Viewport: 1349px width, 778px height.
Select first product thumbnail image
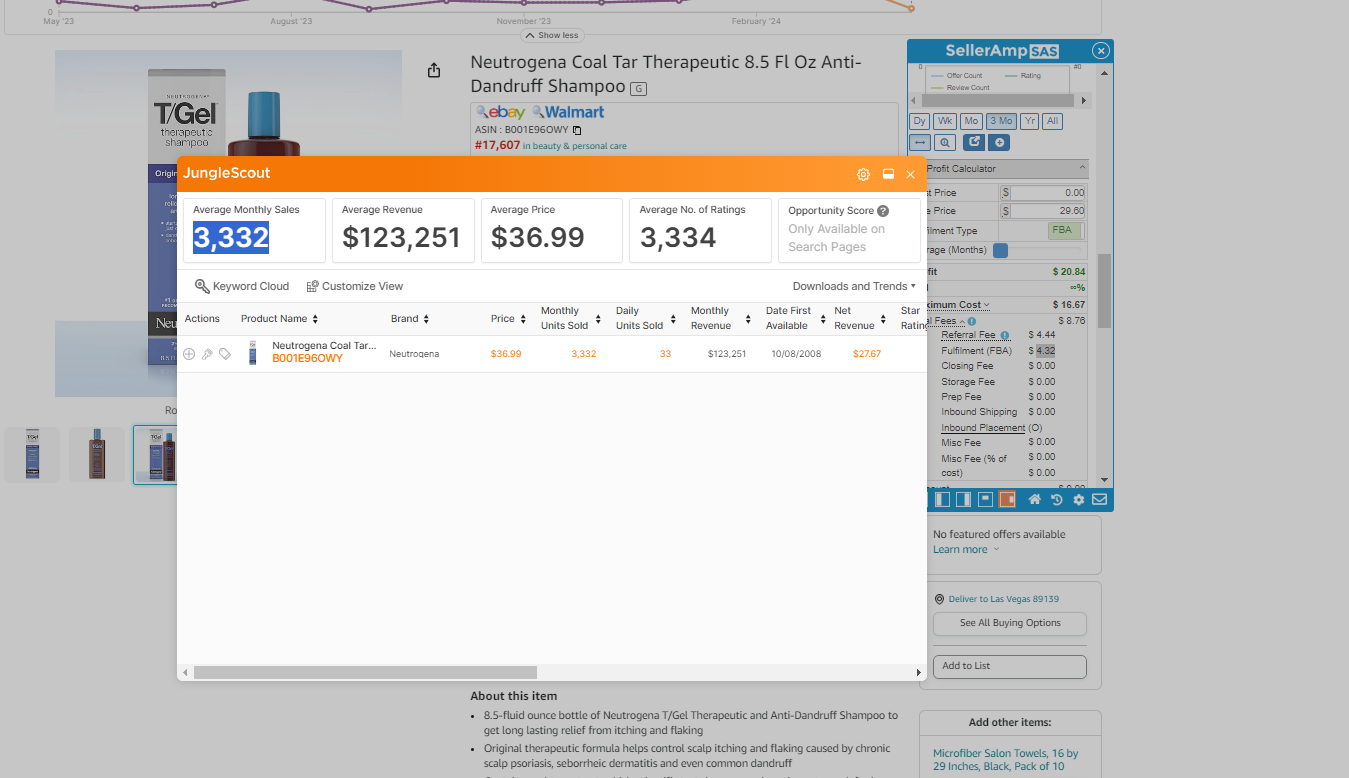(32, 455)
